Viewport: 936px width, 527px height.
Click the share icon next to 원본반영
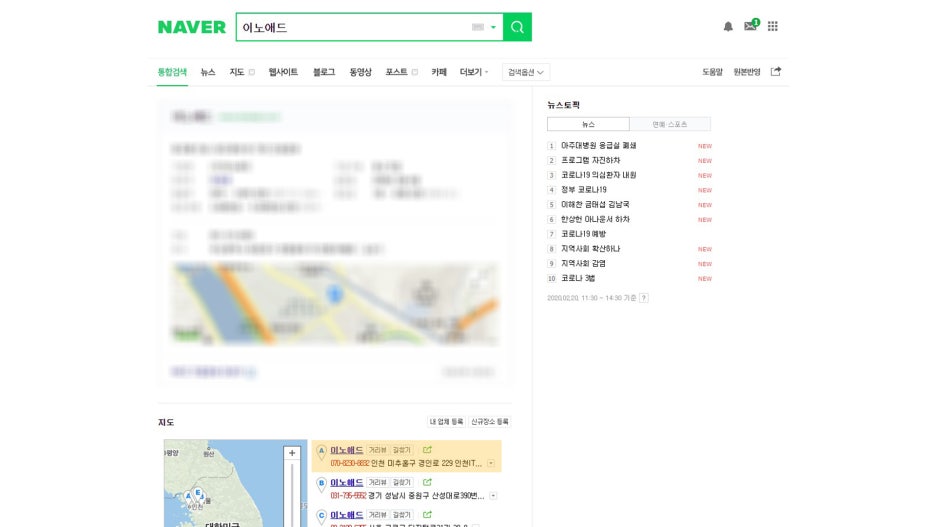(x=775, y=72)
